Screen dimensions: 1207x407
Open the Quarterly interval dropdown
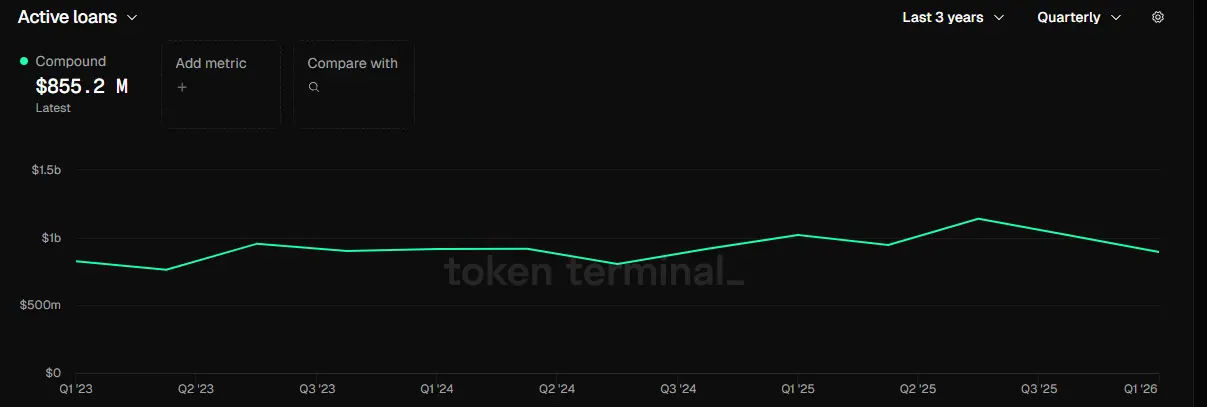1079,17
